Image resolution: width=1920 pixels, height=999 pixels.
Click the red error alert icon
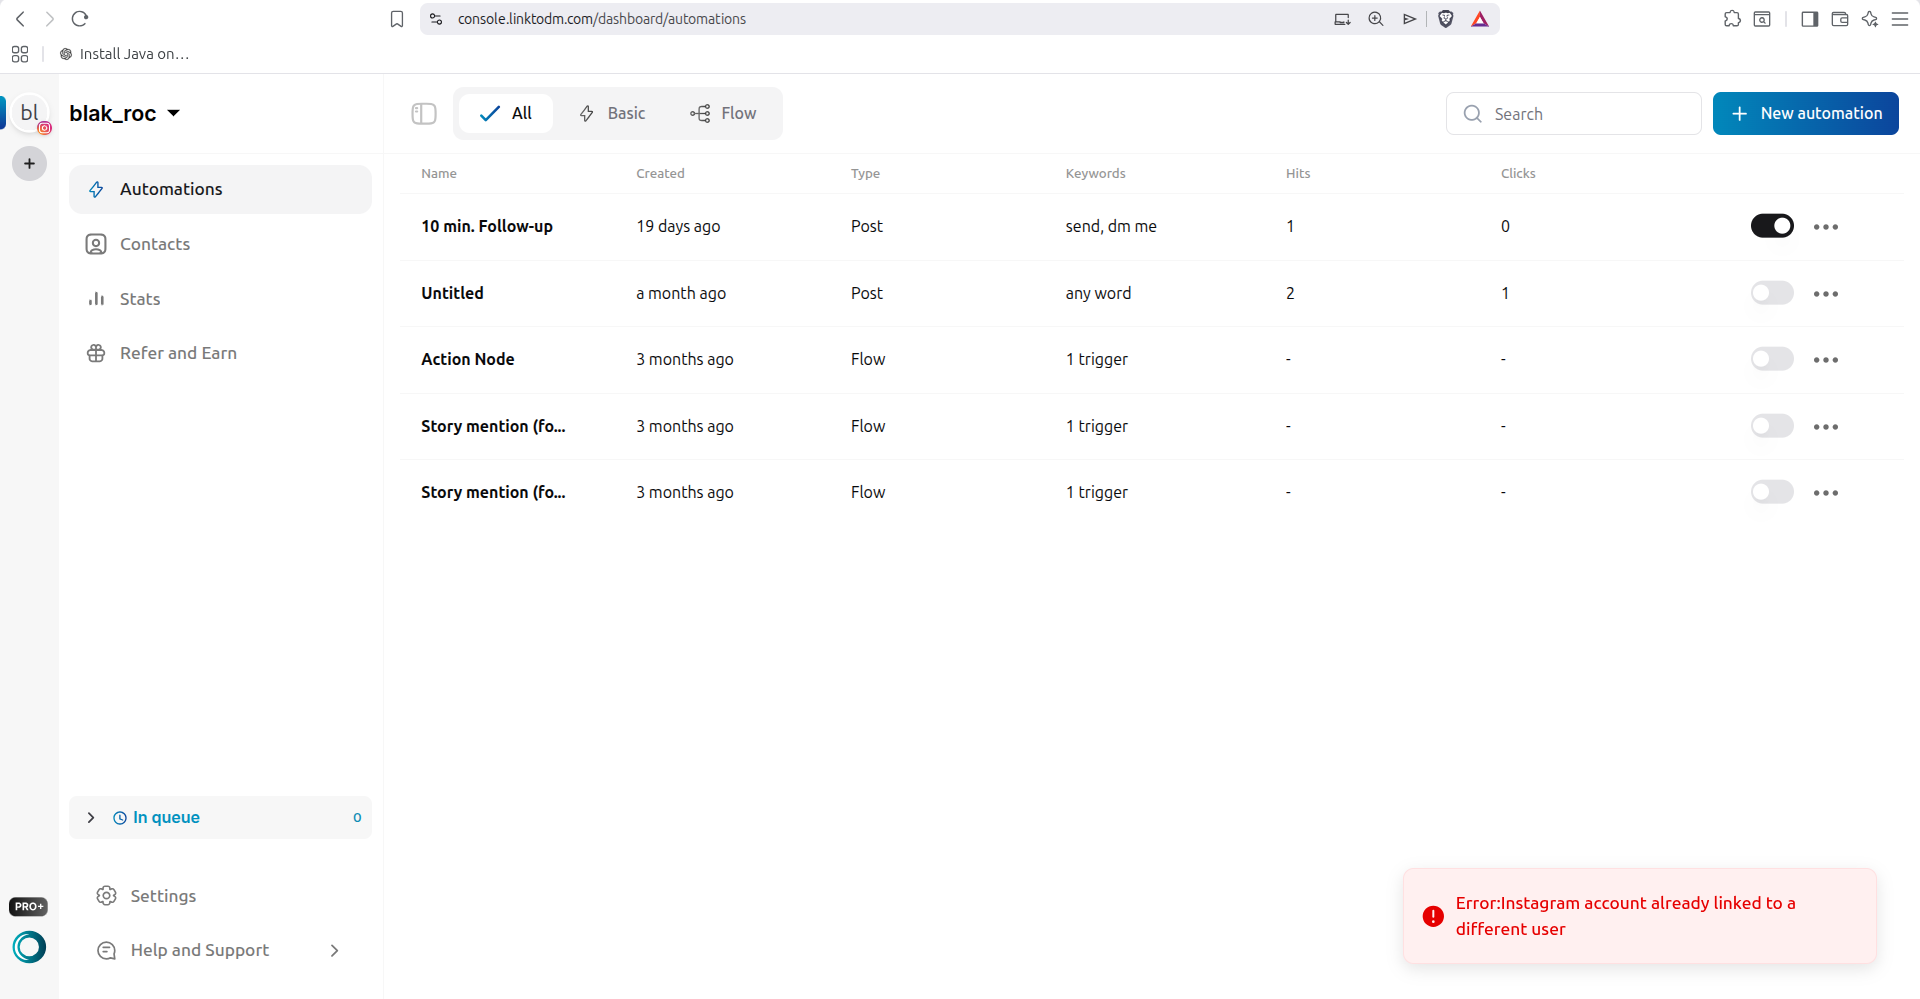pyautogui.click(x=1433, y=916)
